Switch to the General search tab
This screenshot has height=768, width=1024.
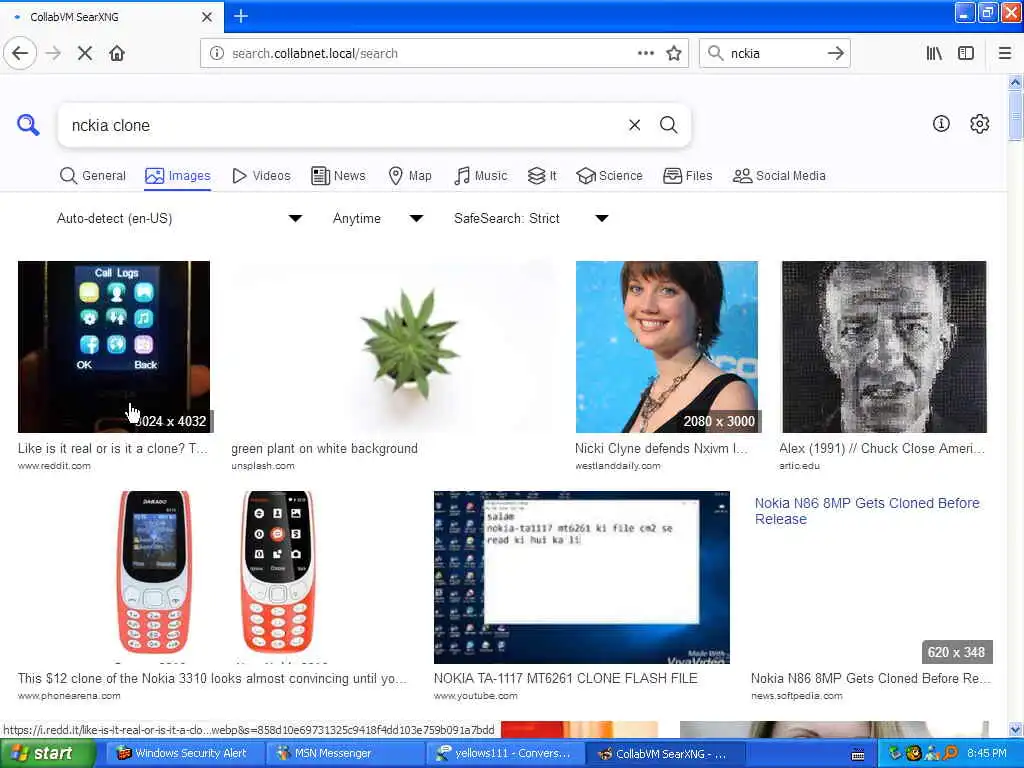click(93, 176)
